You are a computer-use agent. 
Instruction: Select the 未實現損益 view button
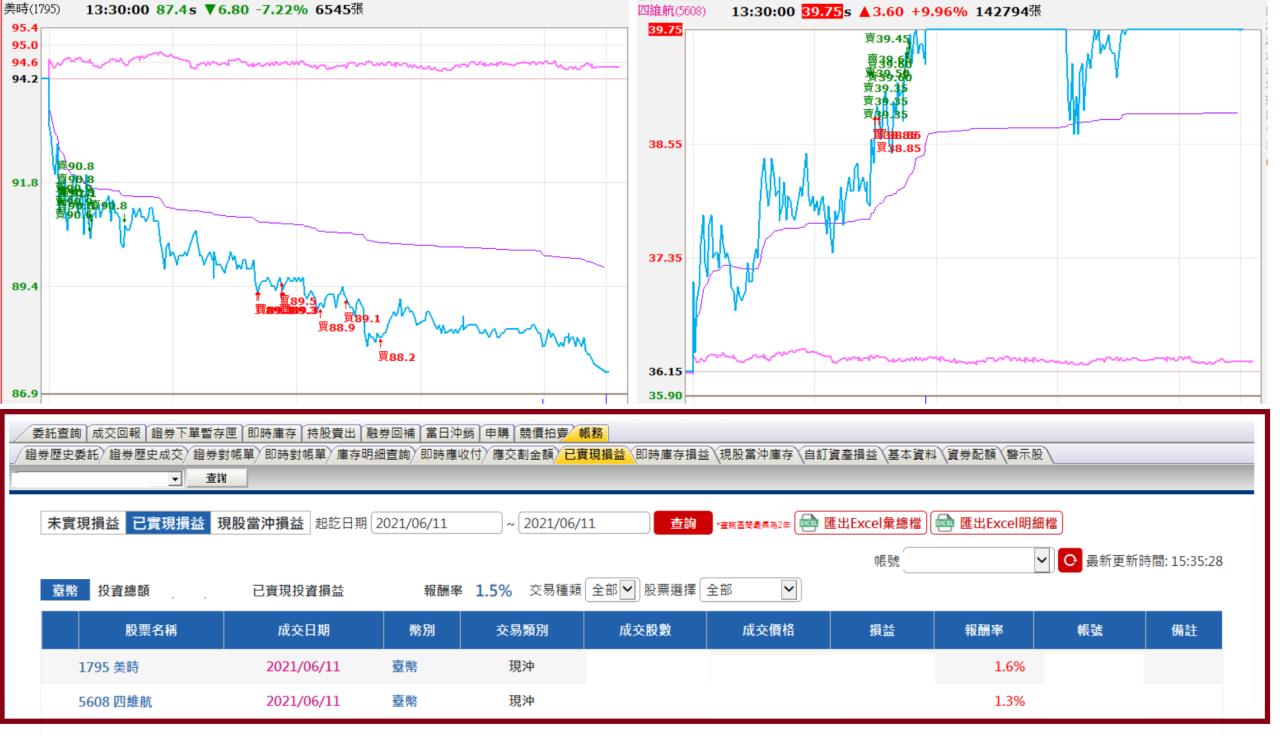tap(83, 523)
